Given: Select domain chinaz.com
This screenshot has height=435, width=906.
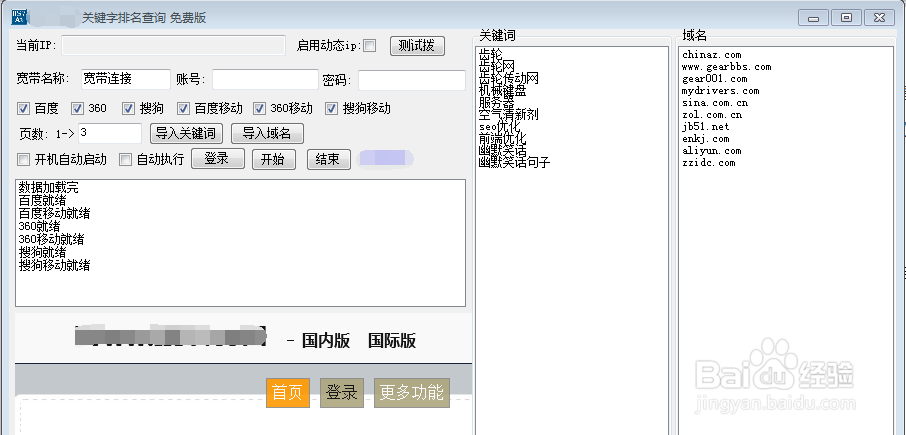Looking at the screenshot, I should (x=711, y=55).
